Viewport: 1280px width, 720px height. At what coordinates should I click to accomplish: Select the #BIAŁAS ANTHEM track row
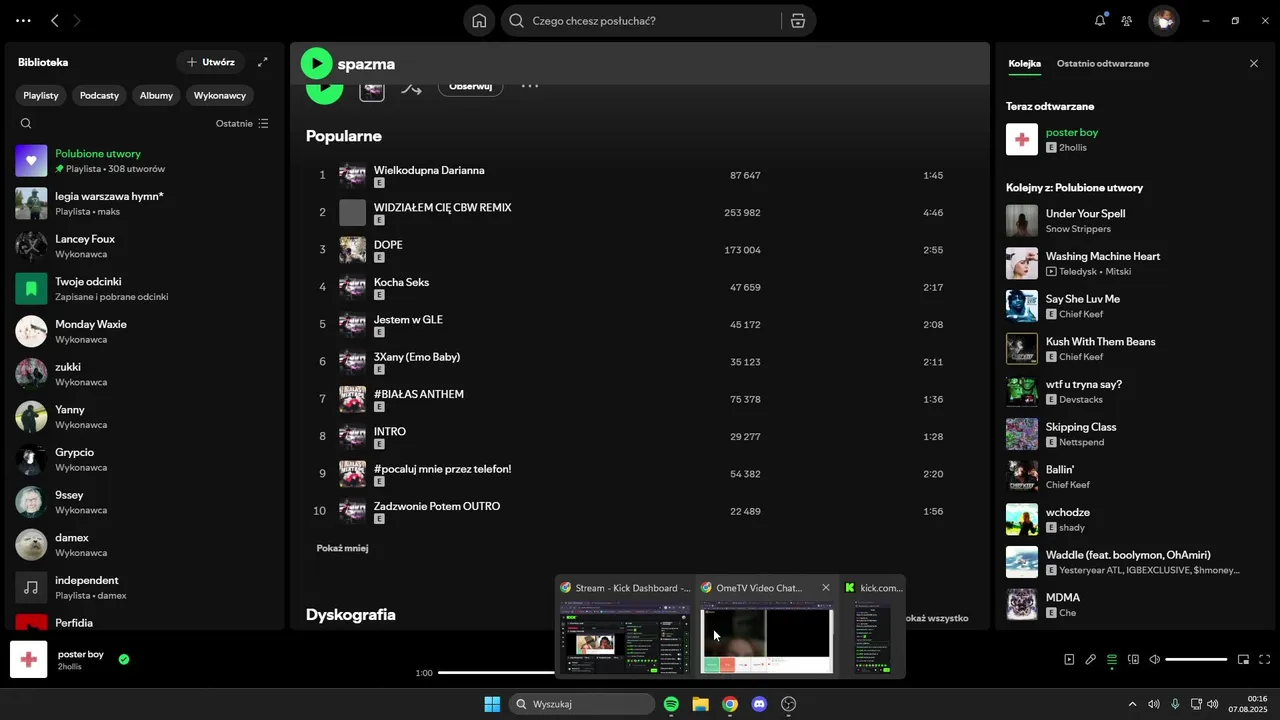(640, 399)
